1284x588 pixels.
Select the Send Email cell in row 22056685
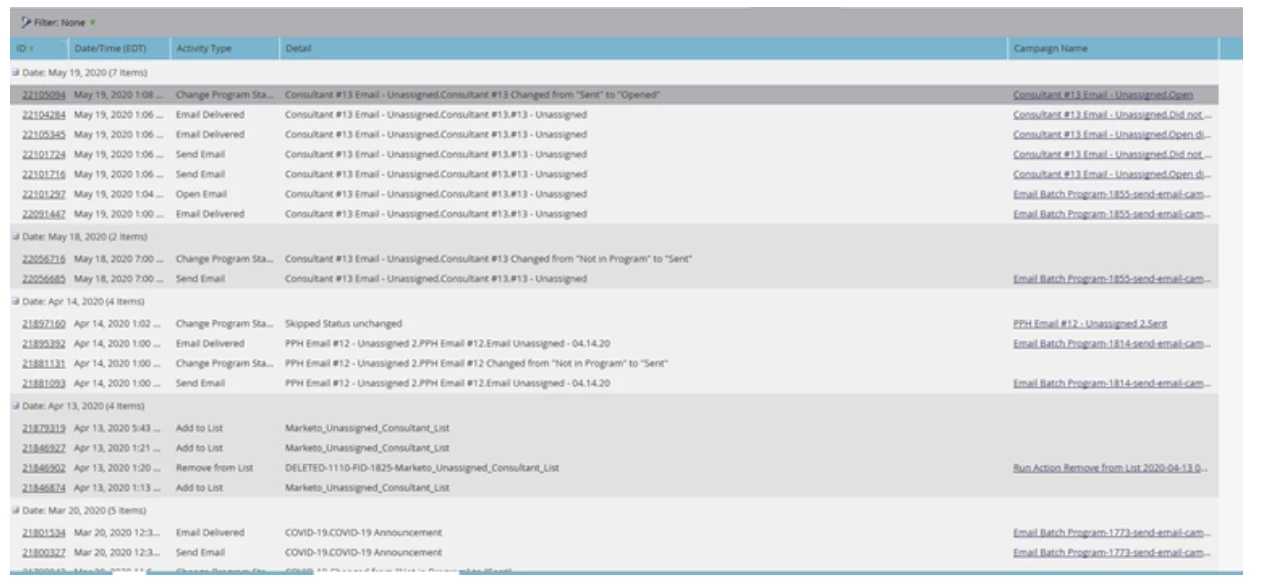point(200,279)
